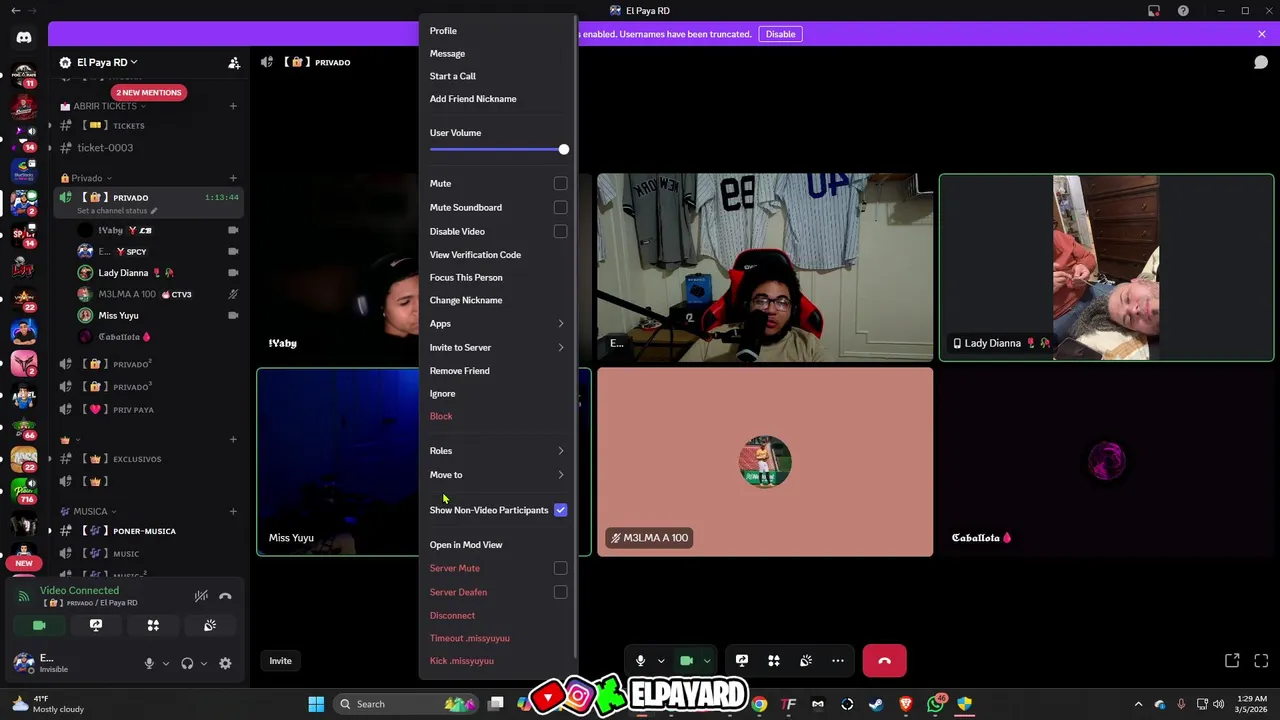Viewport: 1280px width, 720px height.
Task: Open invite people icon beside server name
Action: (234, 63)
